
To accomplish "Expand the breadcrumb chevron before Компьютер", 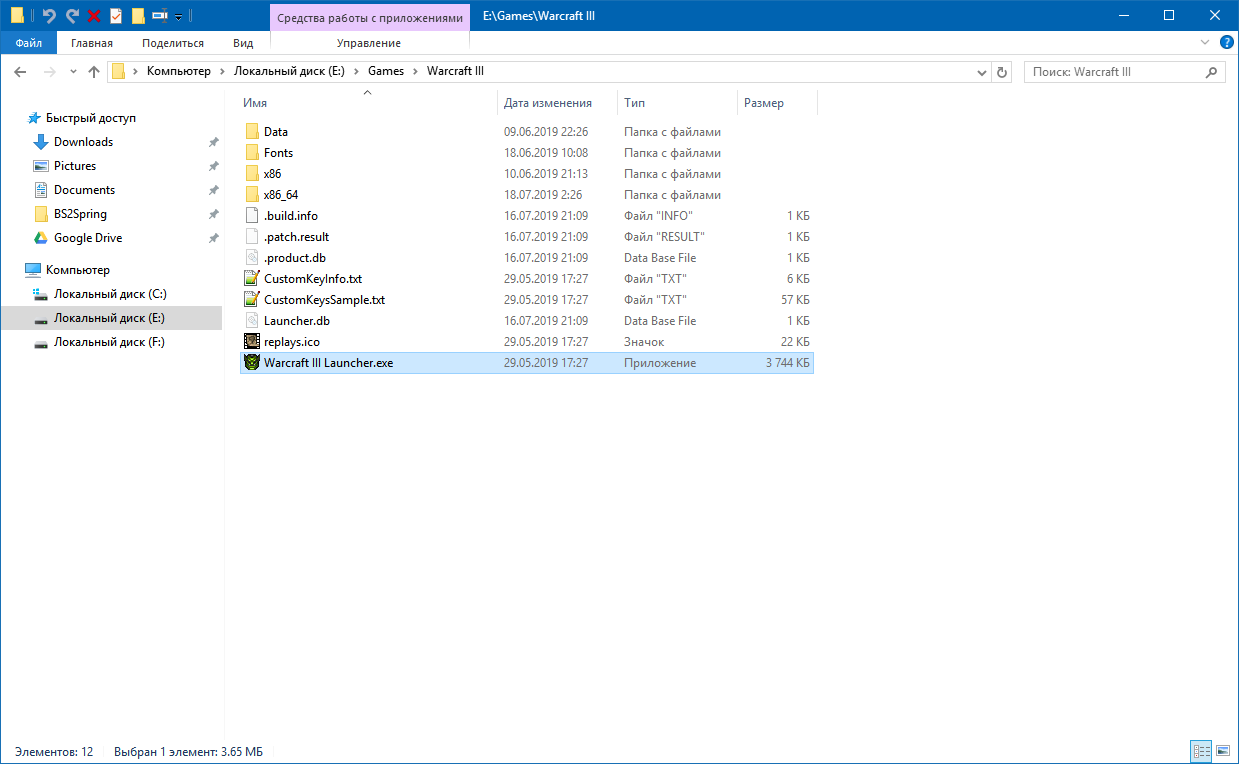I will click(x=136, y=72).
